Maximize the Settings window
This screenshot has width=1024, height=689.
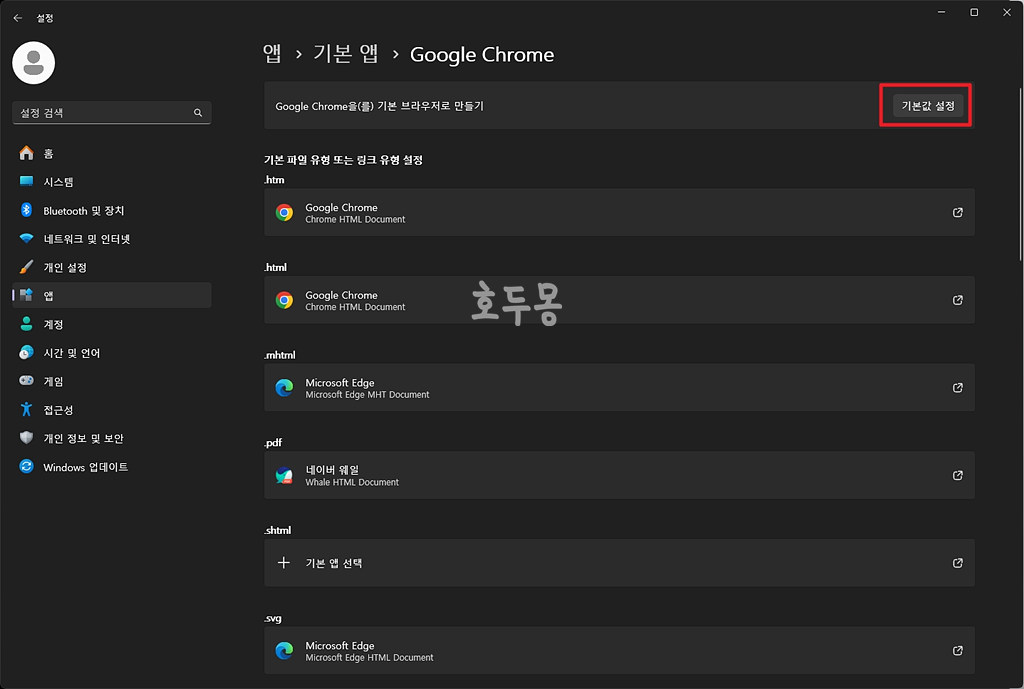pyautogui.click(x=974, y=12)
